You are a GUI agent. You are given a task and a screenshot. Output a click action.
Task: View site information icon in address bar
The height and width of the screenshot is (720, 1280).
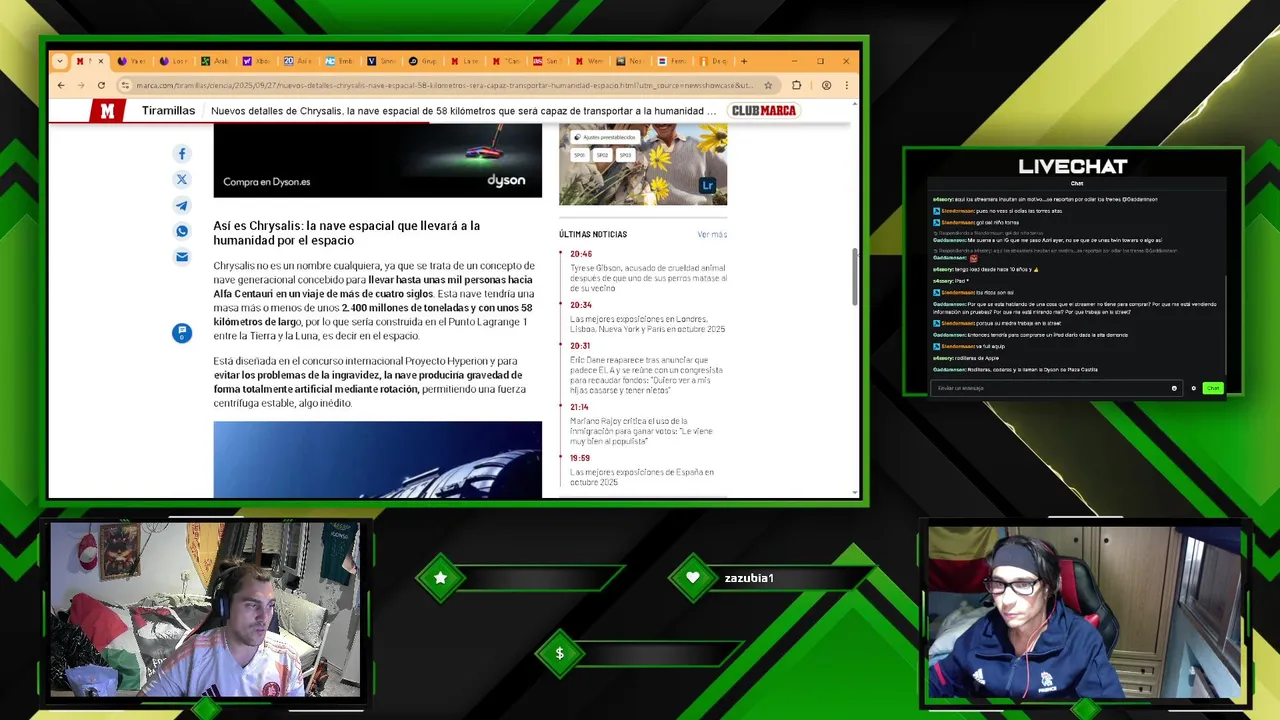click(x=124, y=85)
